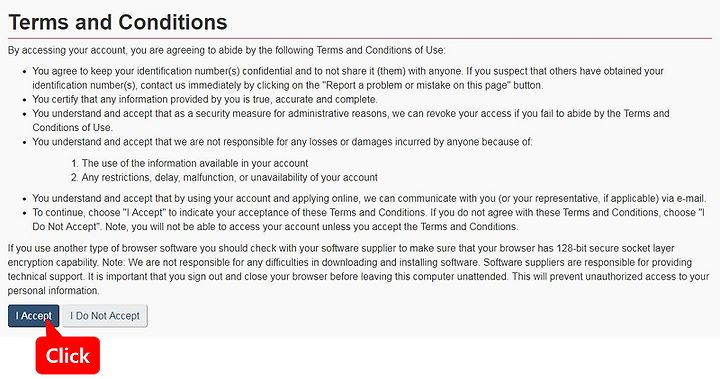Image resolution: width=720 pixels, height=379 pixels.
Task: Click the line about accessing your account unless you accept
Action: click(275, 227)
